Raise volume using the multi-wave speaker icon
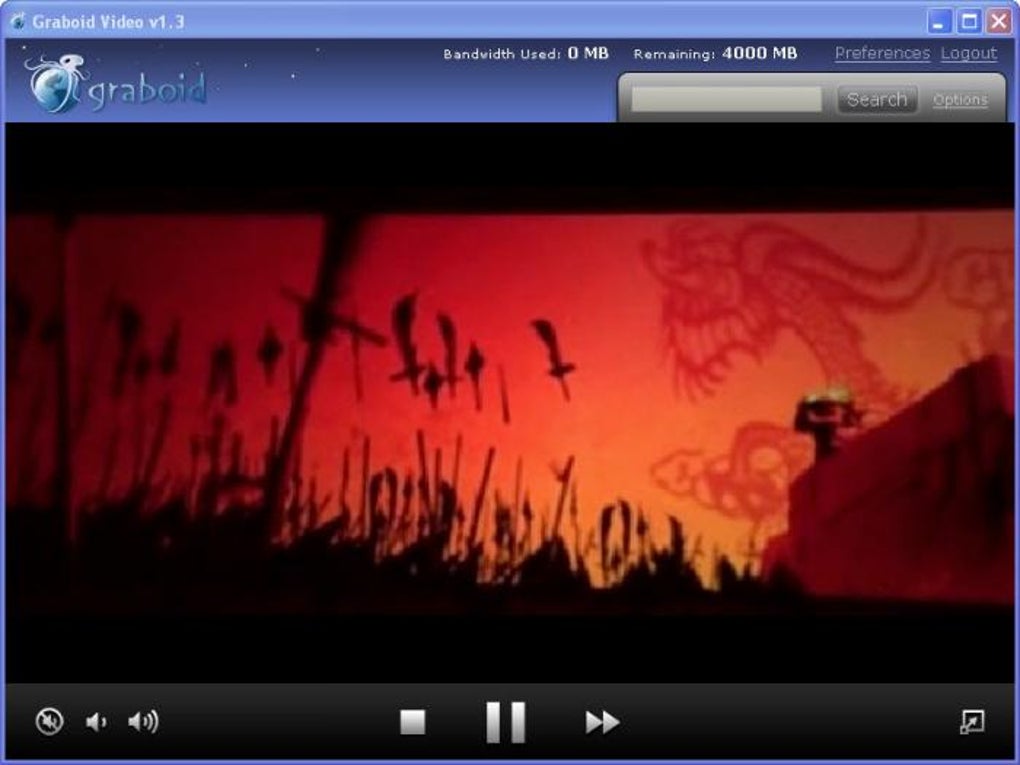This screenshot has width=1020, height=765. point(143,721)
